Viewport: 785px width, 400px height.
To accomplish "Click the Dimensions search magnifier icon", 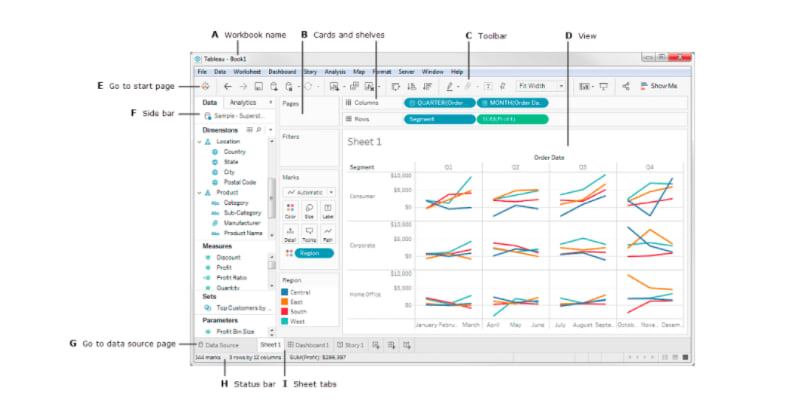I will (259, 130).
